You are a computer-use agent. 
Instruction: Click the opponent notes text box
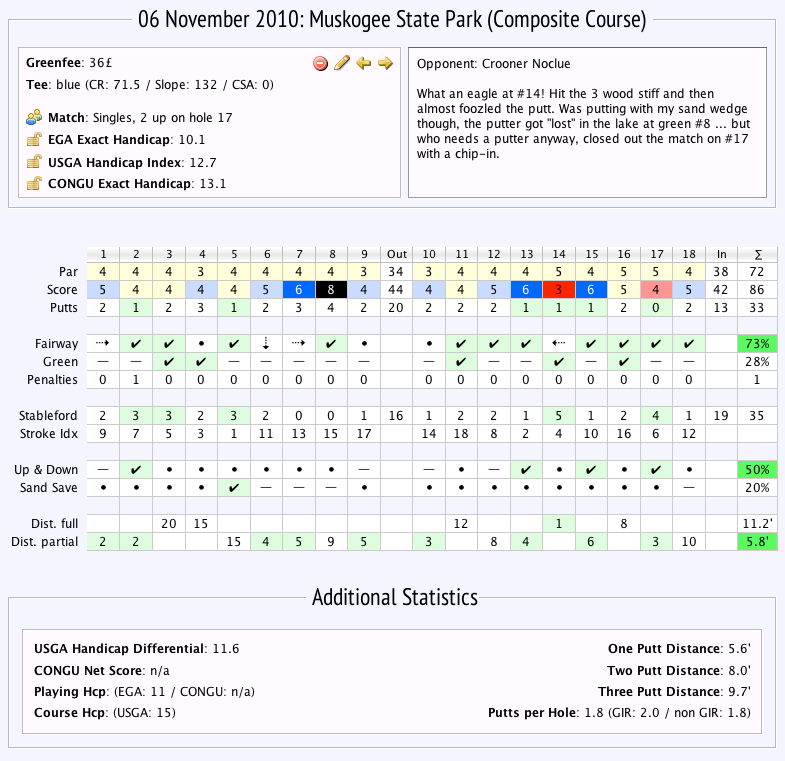pyautogui.click(x=587, y=123)
